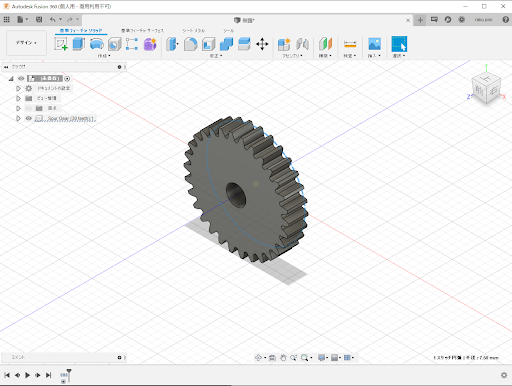The height and width of the screenshot is (386, 512).
Task: Toggle root component eye icon
Action: click(21, 78)
